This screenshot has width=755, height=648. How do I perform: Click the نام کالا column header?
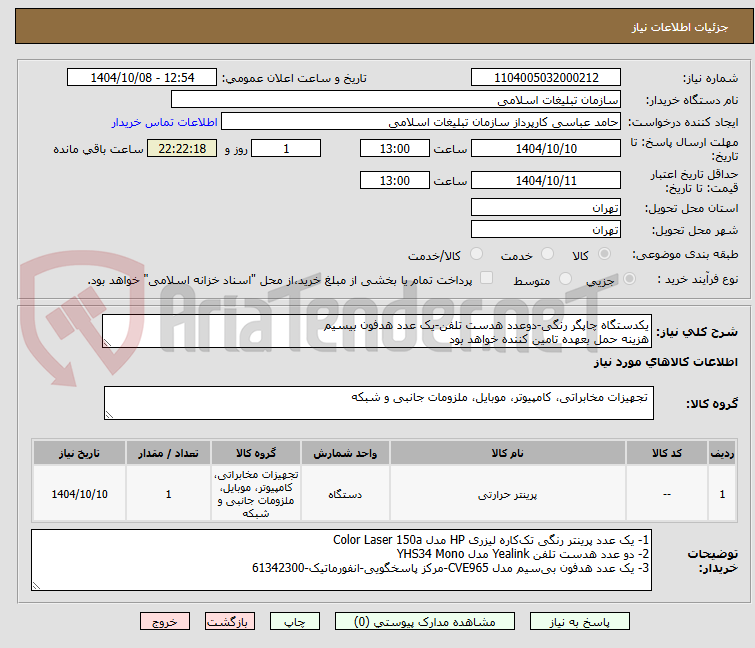508,453
